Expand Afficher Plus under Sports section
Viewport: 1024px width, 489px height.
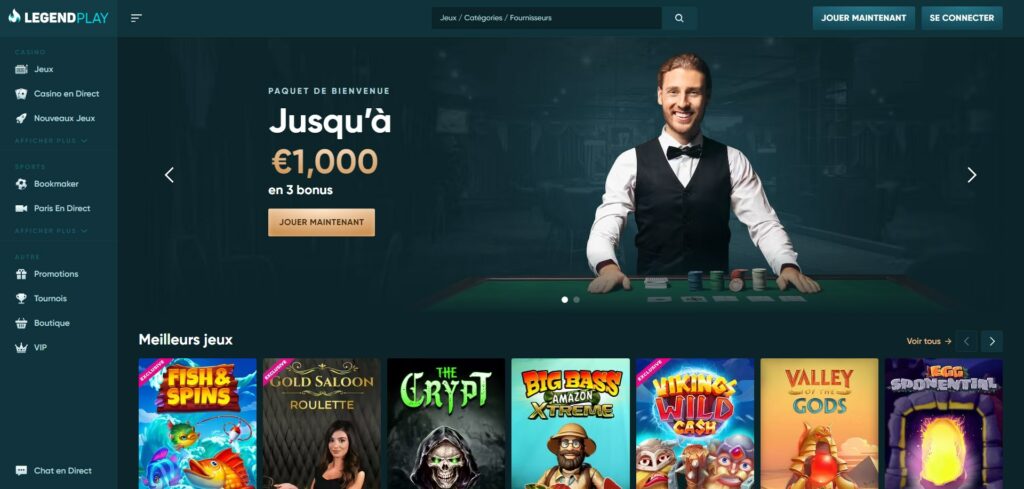(51, 231)
